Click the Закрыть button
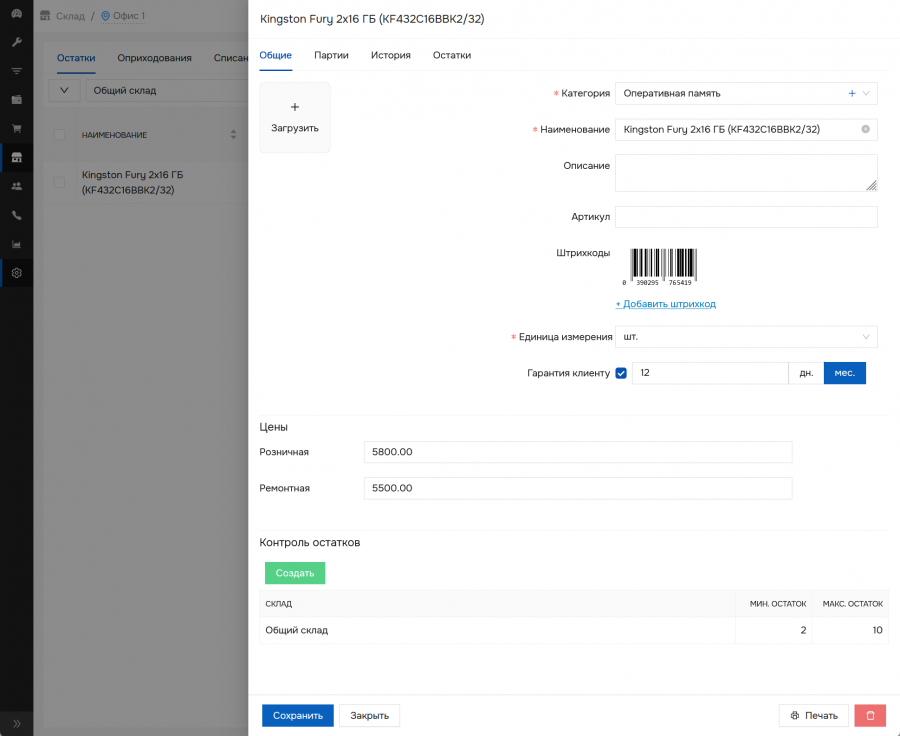Viewport: 900px width, 736px height. click(370, 715)
